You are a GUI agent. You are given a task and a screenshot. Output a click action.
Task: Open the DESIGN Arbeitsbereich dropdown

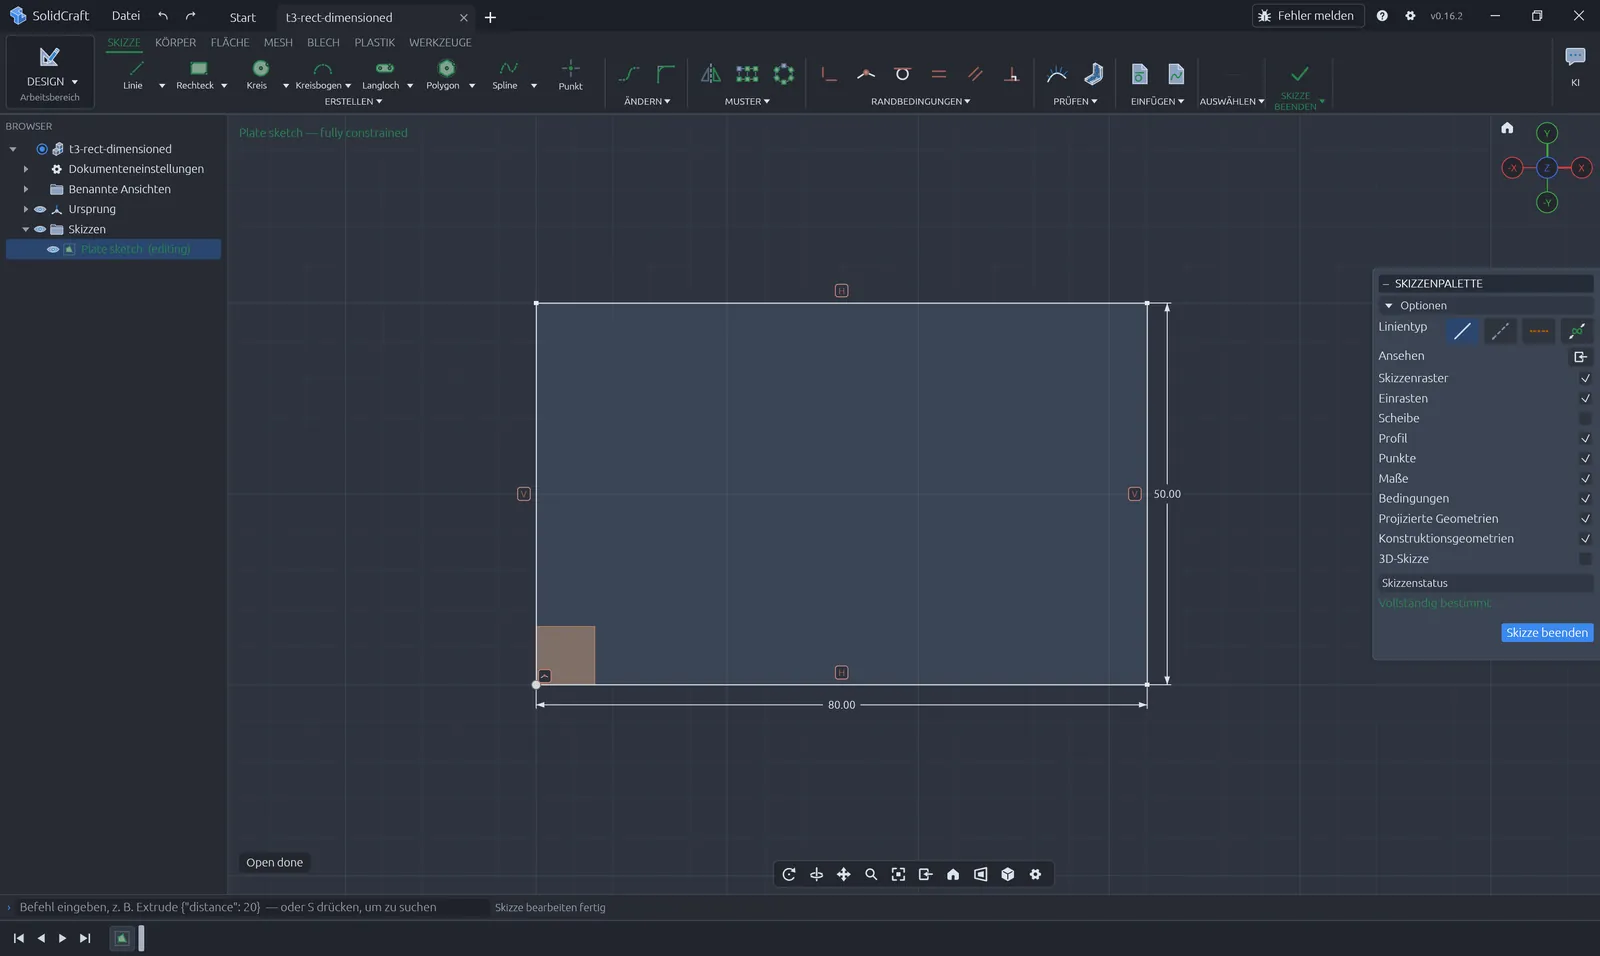tap(50, 71)
